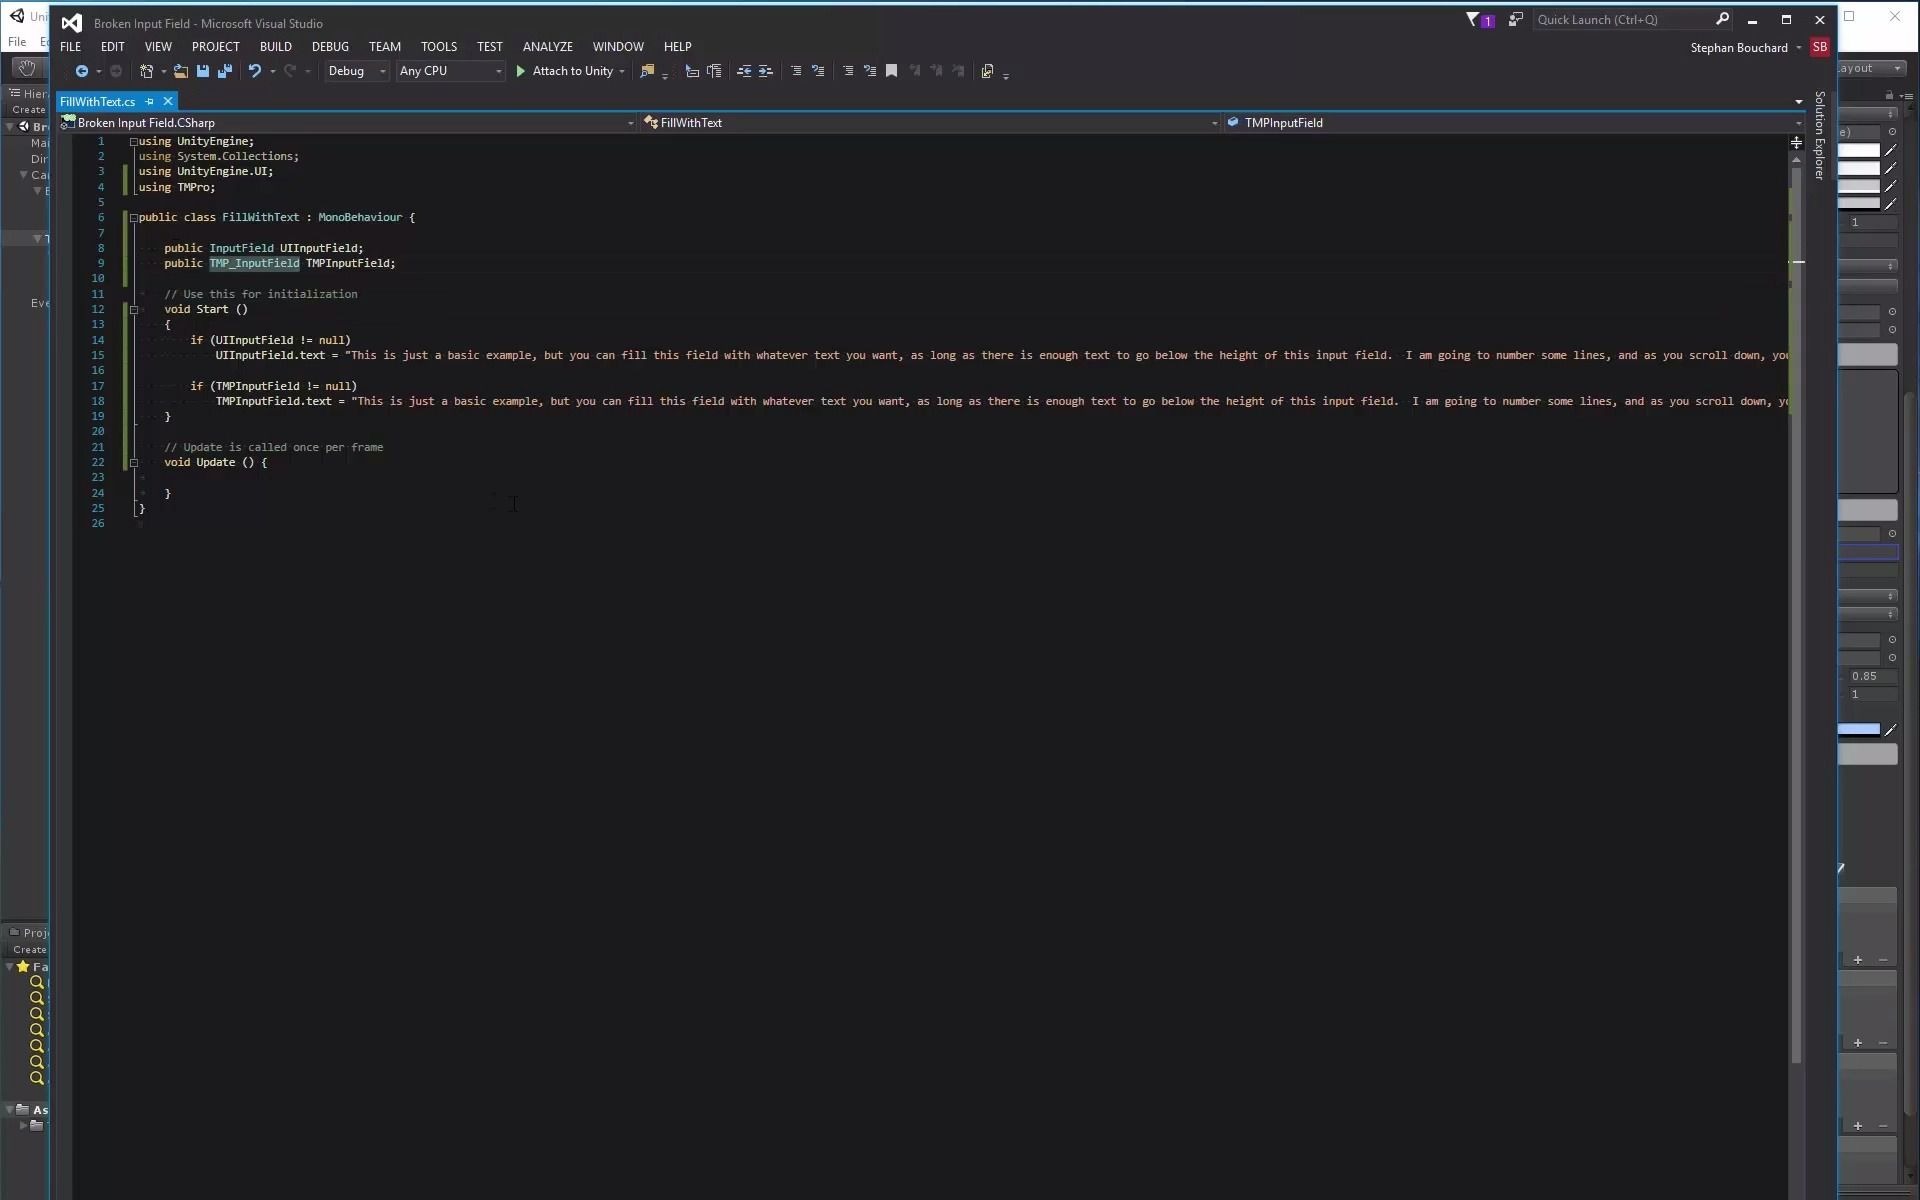Image resolution: width=1920 pixels, height=1200 pixels.
Task: Toggle a bookmark on the current line
Action: [x=891, y=70]
